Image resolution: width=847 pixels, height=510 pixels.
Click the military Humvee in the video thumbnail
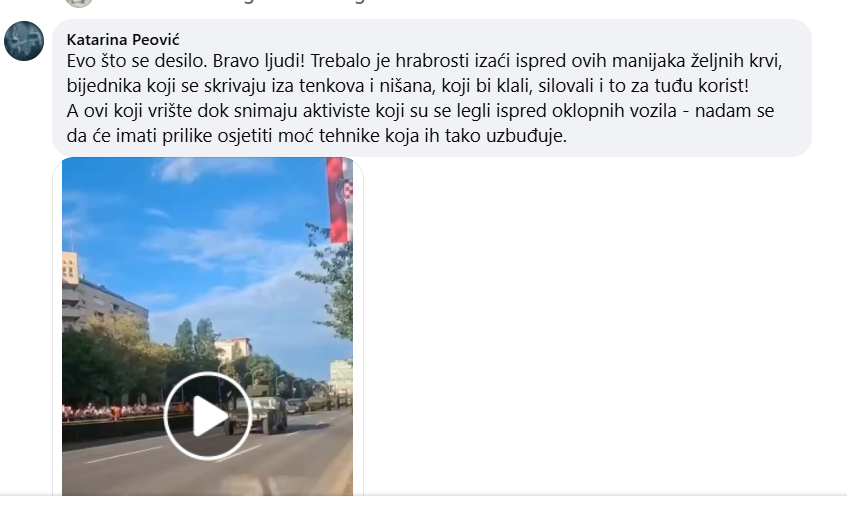coord(256,414)
